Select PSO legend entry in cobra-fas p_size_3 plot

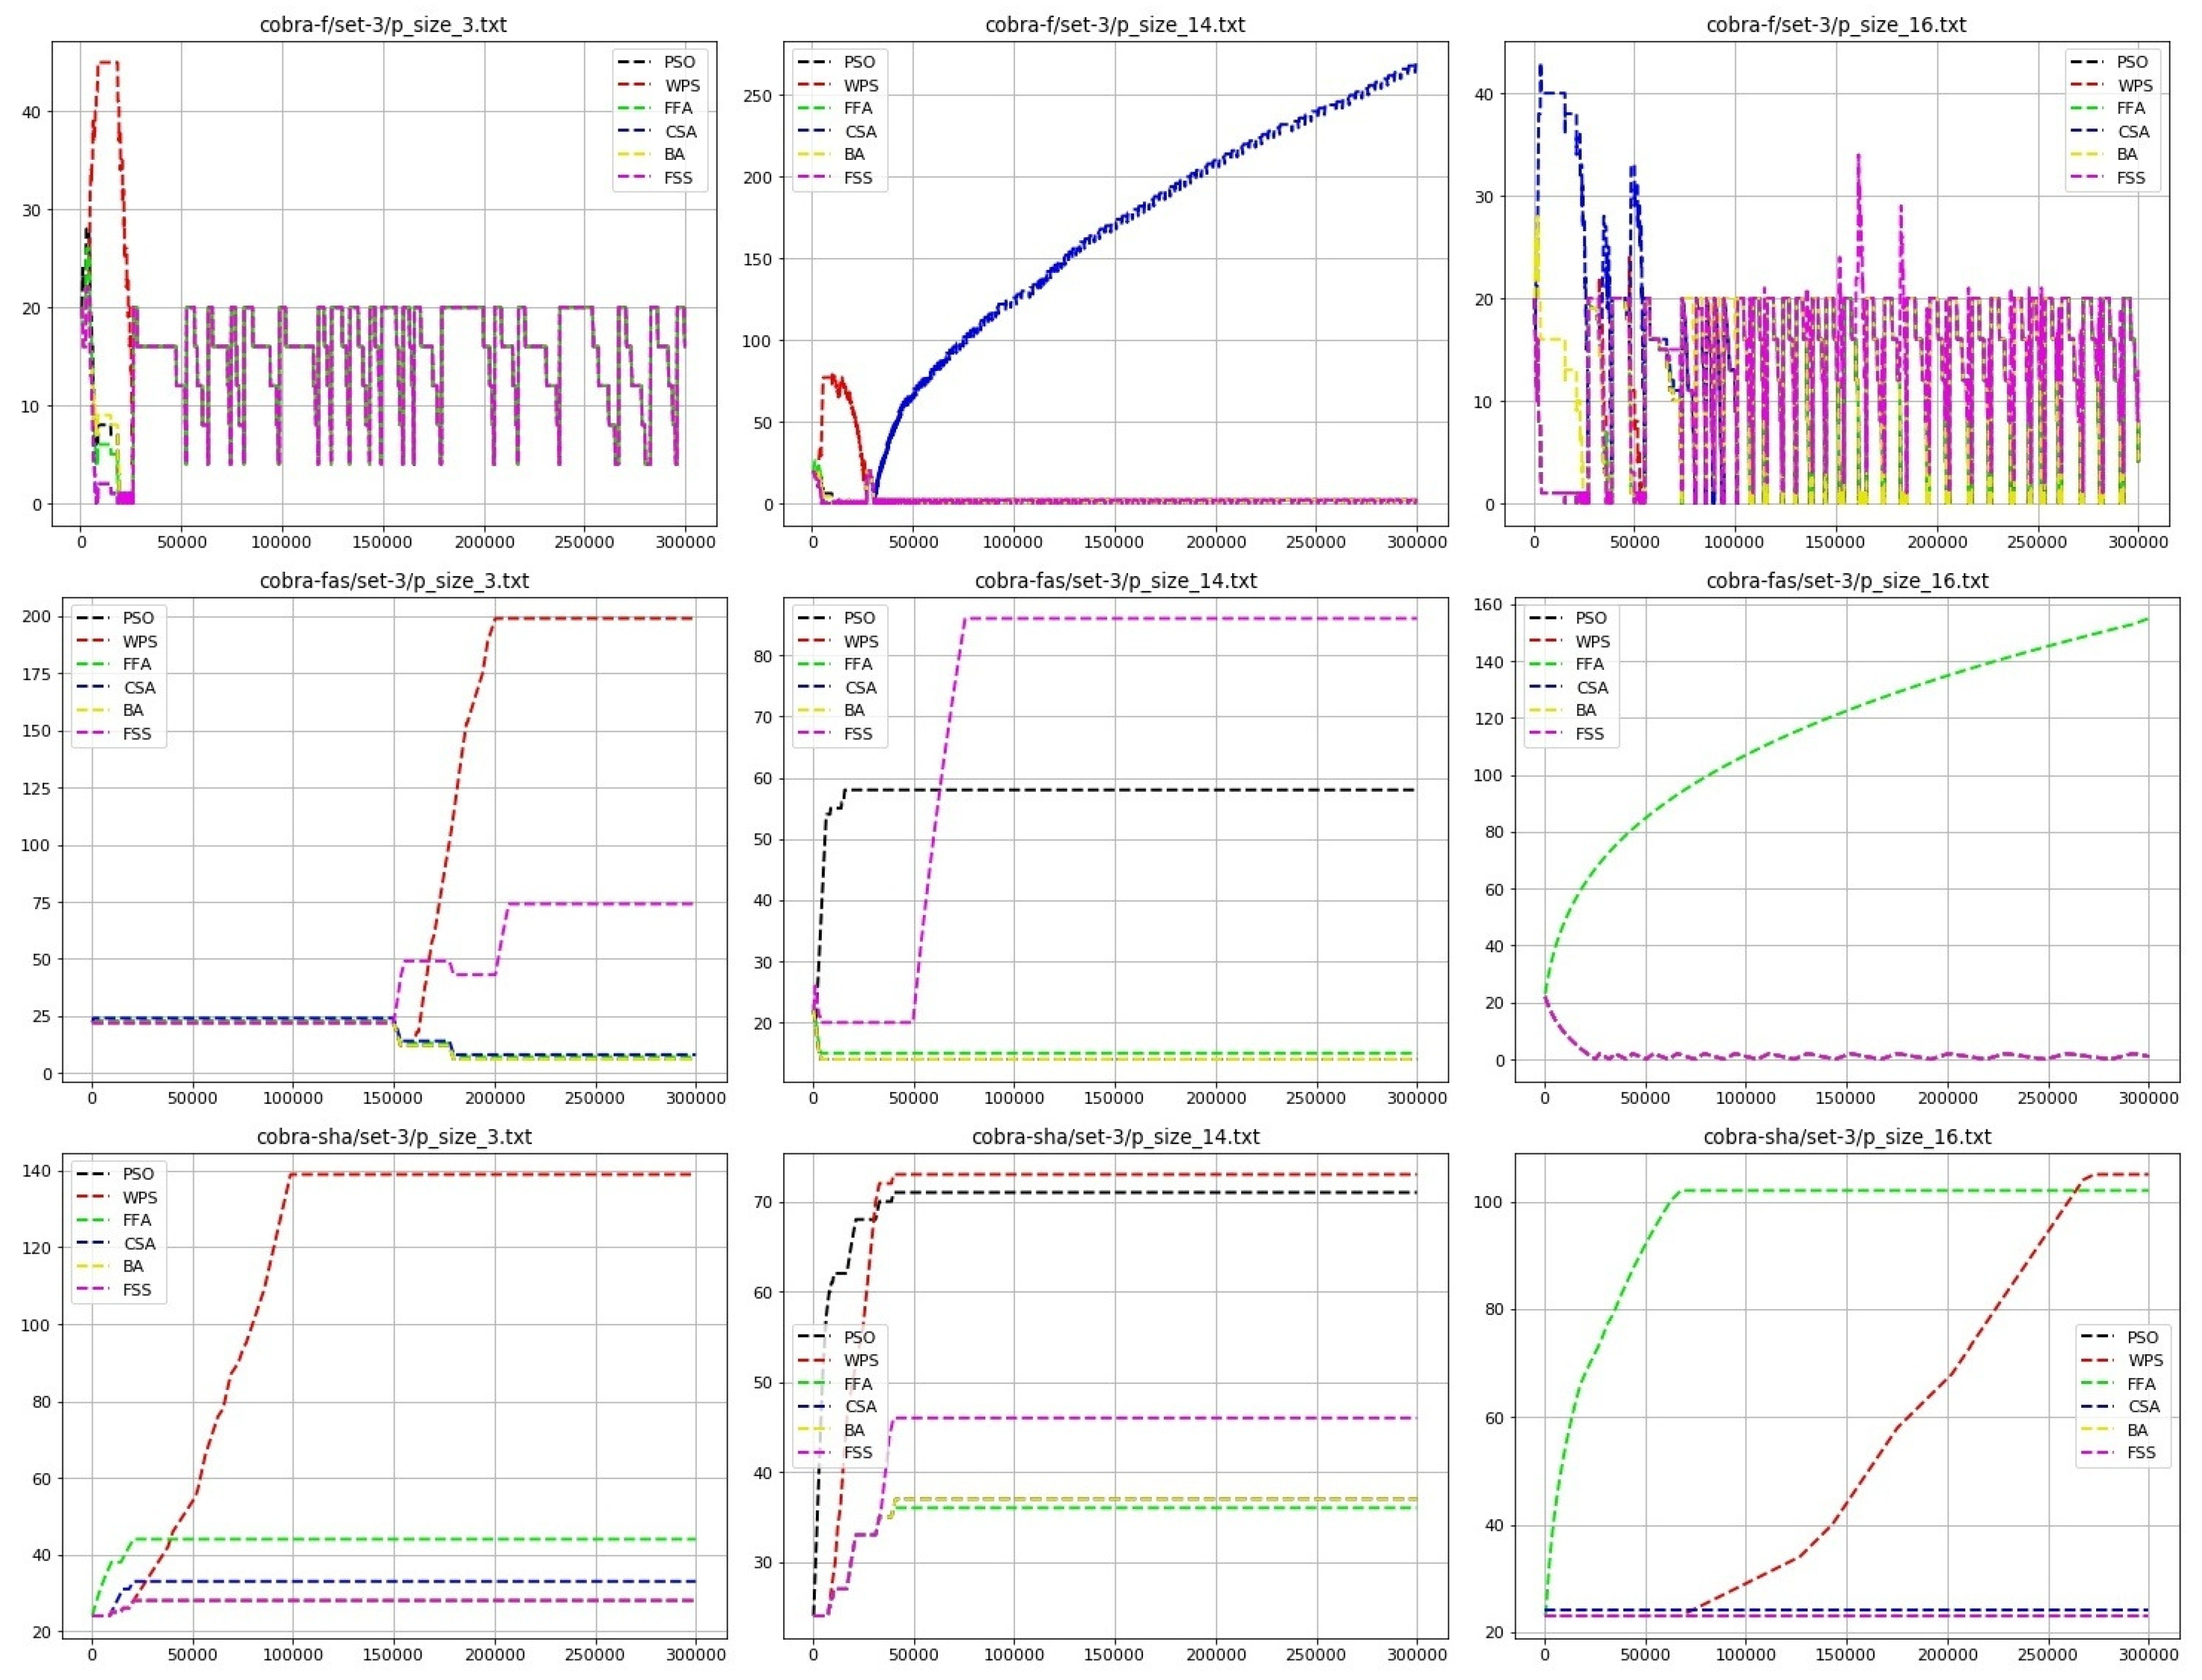(138, 618)
